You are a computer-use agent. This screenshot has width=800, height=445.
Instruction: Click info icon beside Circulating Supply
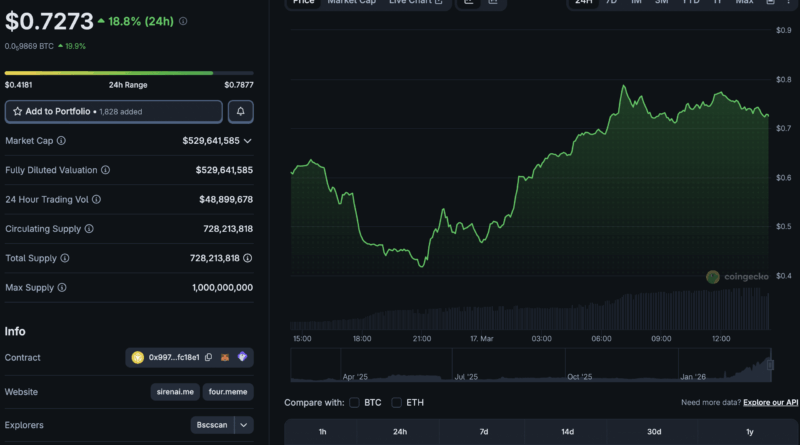(89, 229)
